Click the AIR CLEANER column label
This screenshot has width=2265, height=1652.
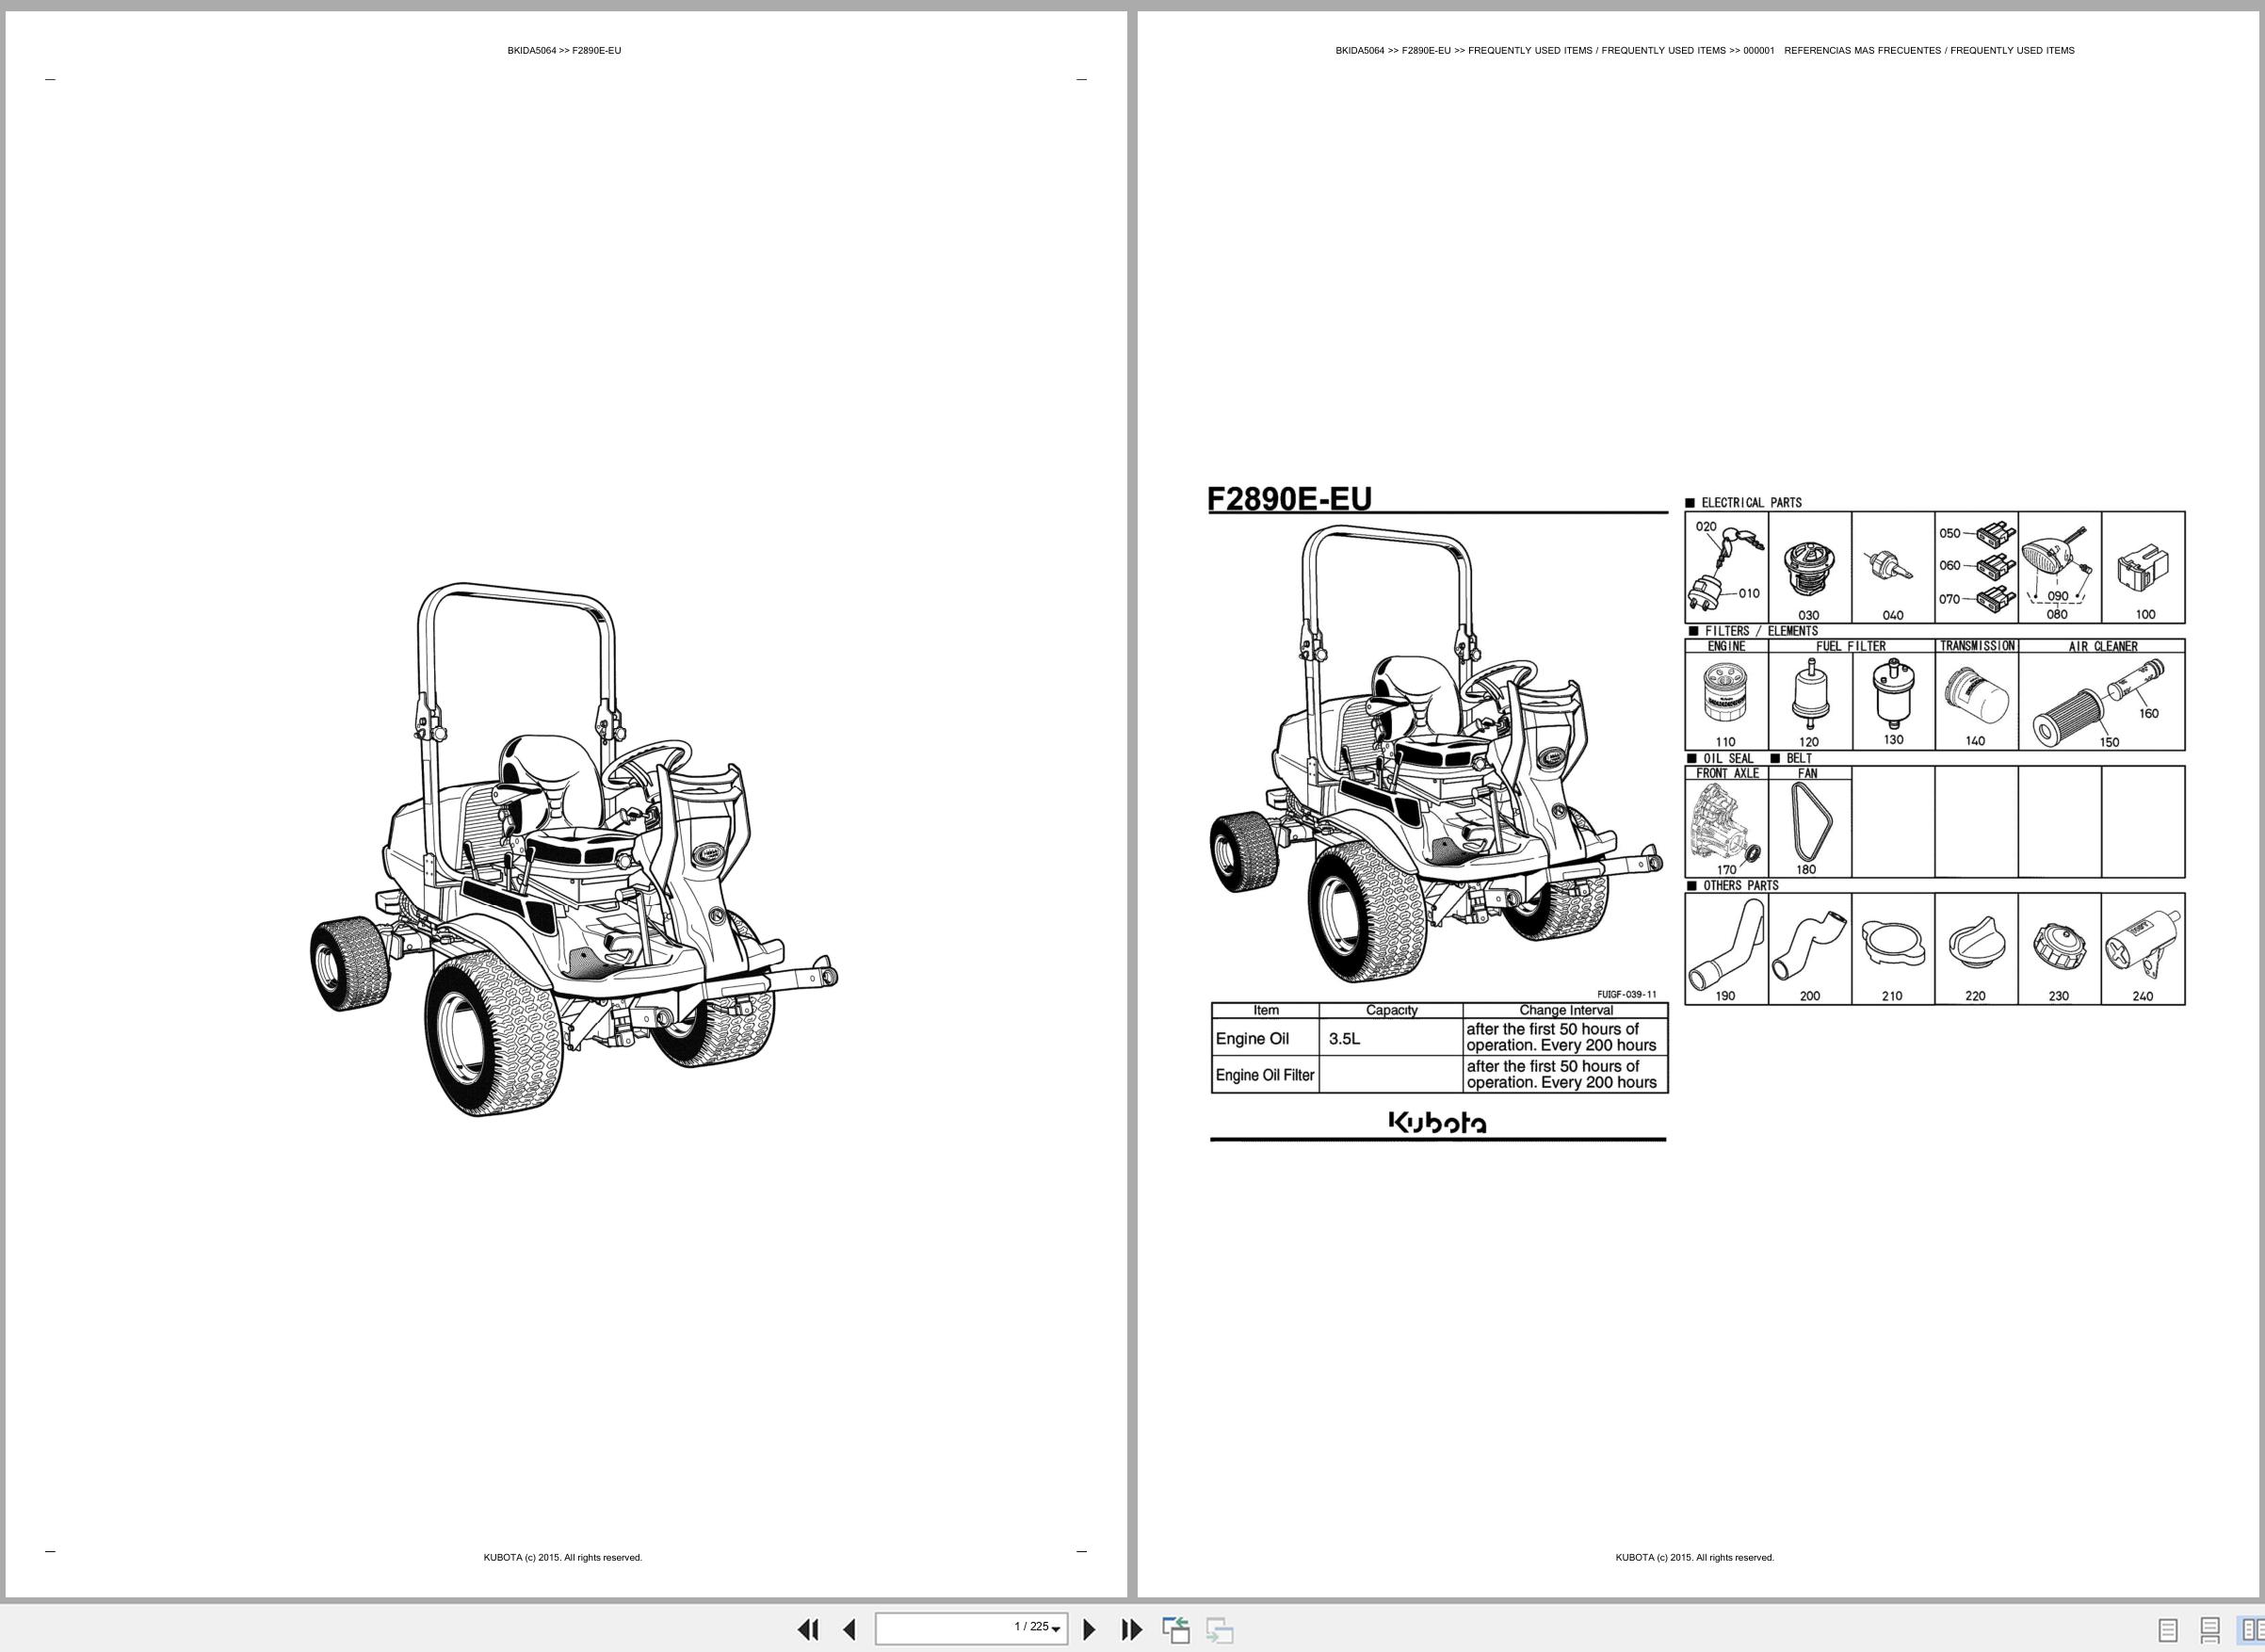(2103, 646)
